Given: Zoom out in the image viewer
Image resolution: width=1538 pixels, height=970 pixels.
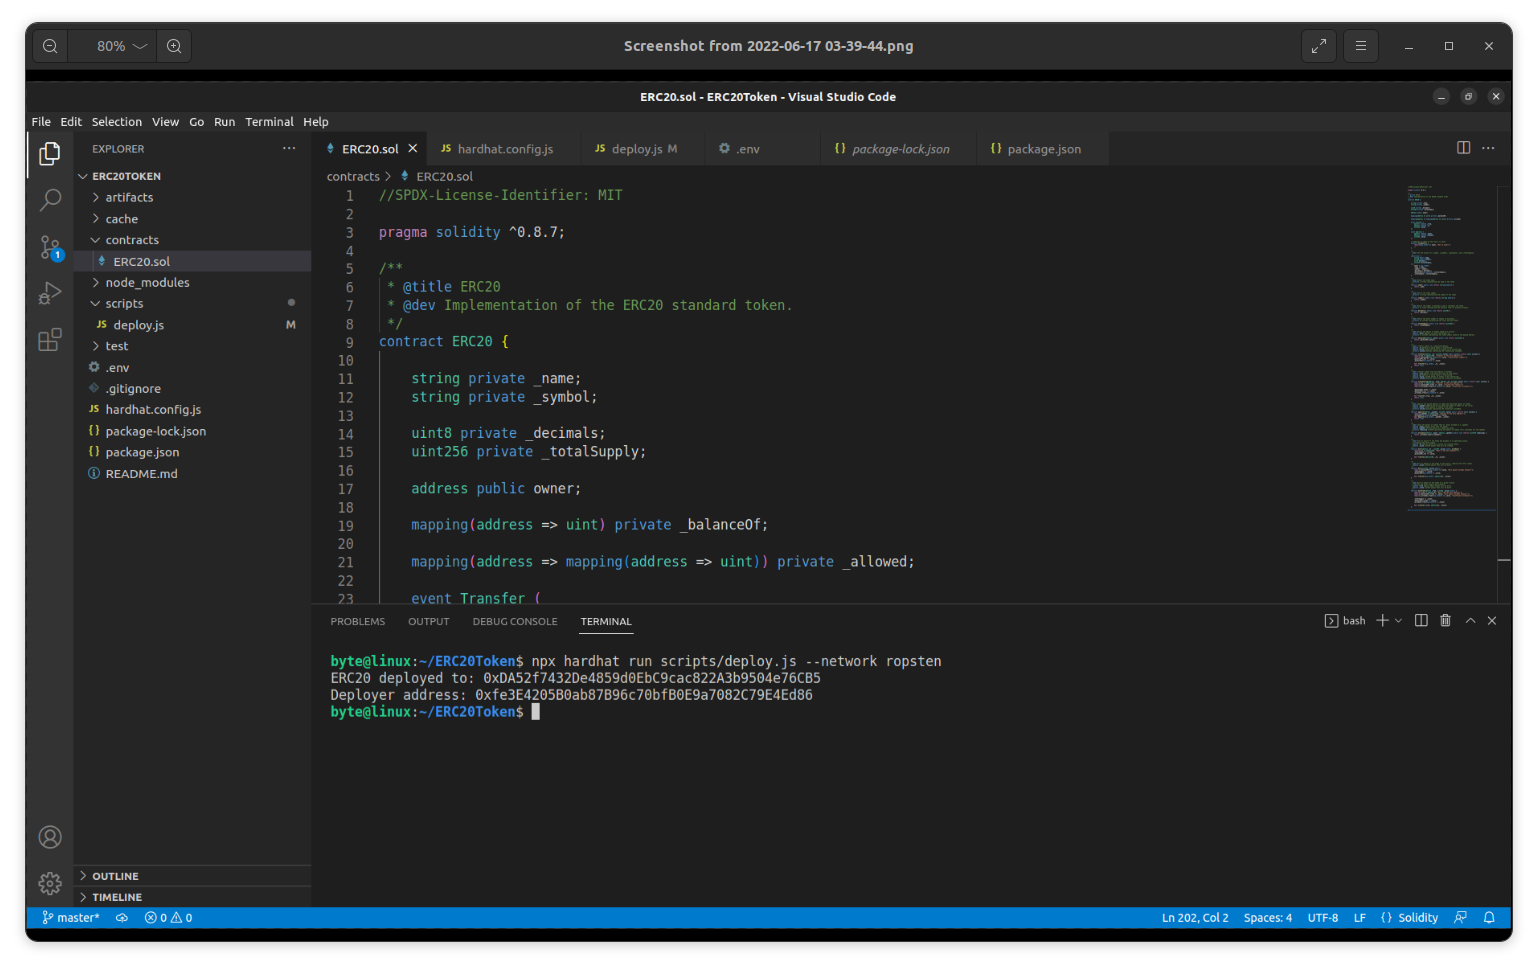Looking at the screenshot, I should tap(50, 46).
